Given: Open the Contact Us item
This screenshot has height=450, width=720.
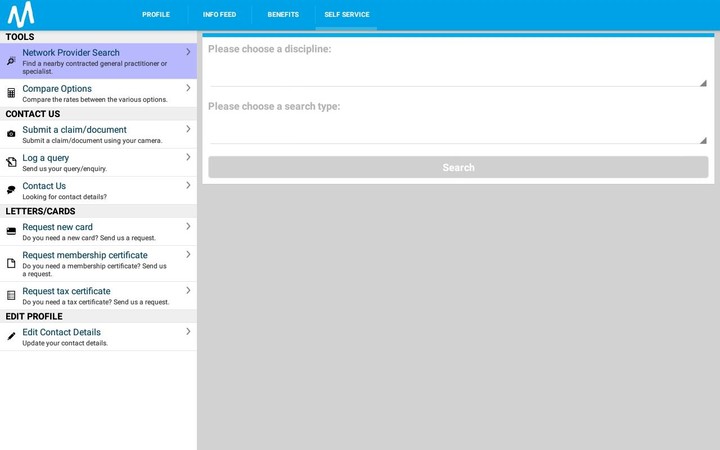Looking at the screenshot, I should pyautogui.click(x=98, y=190).
